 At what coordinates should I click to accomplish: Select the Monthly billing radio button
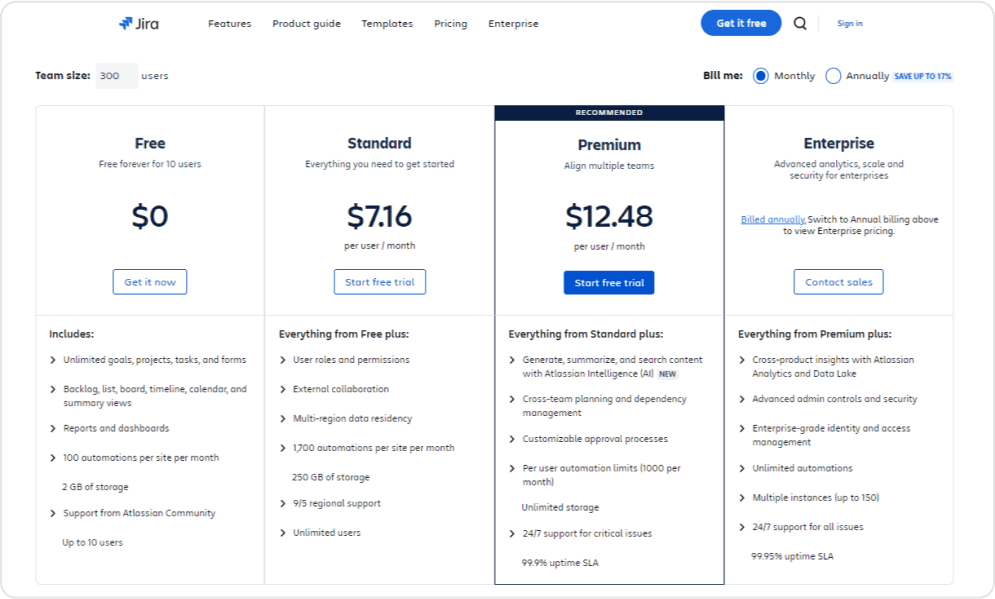[760, 75]
